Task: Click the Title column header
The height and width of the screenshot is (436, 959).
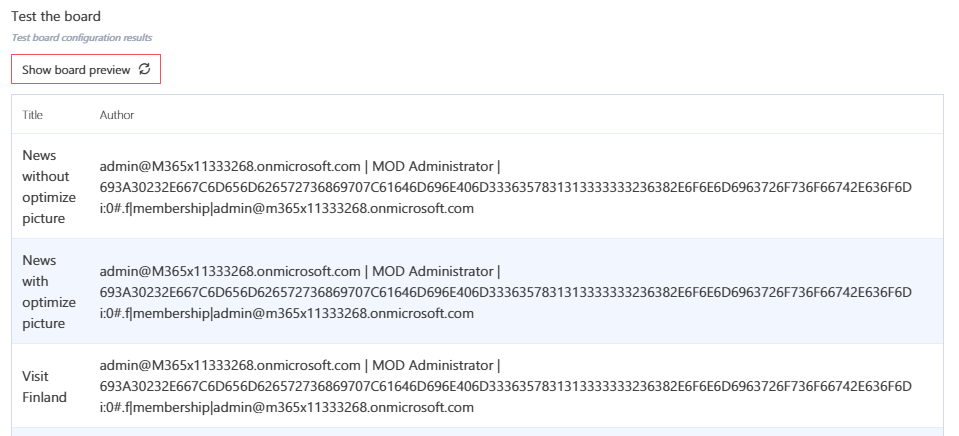Action: coord(33,115)
